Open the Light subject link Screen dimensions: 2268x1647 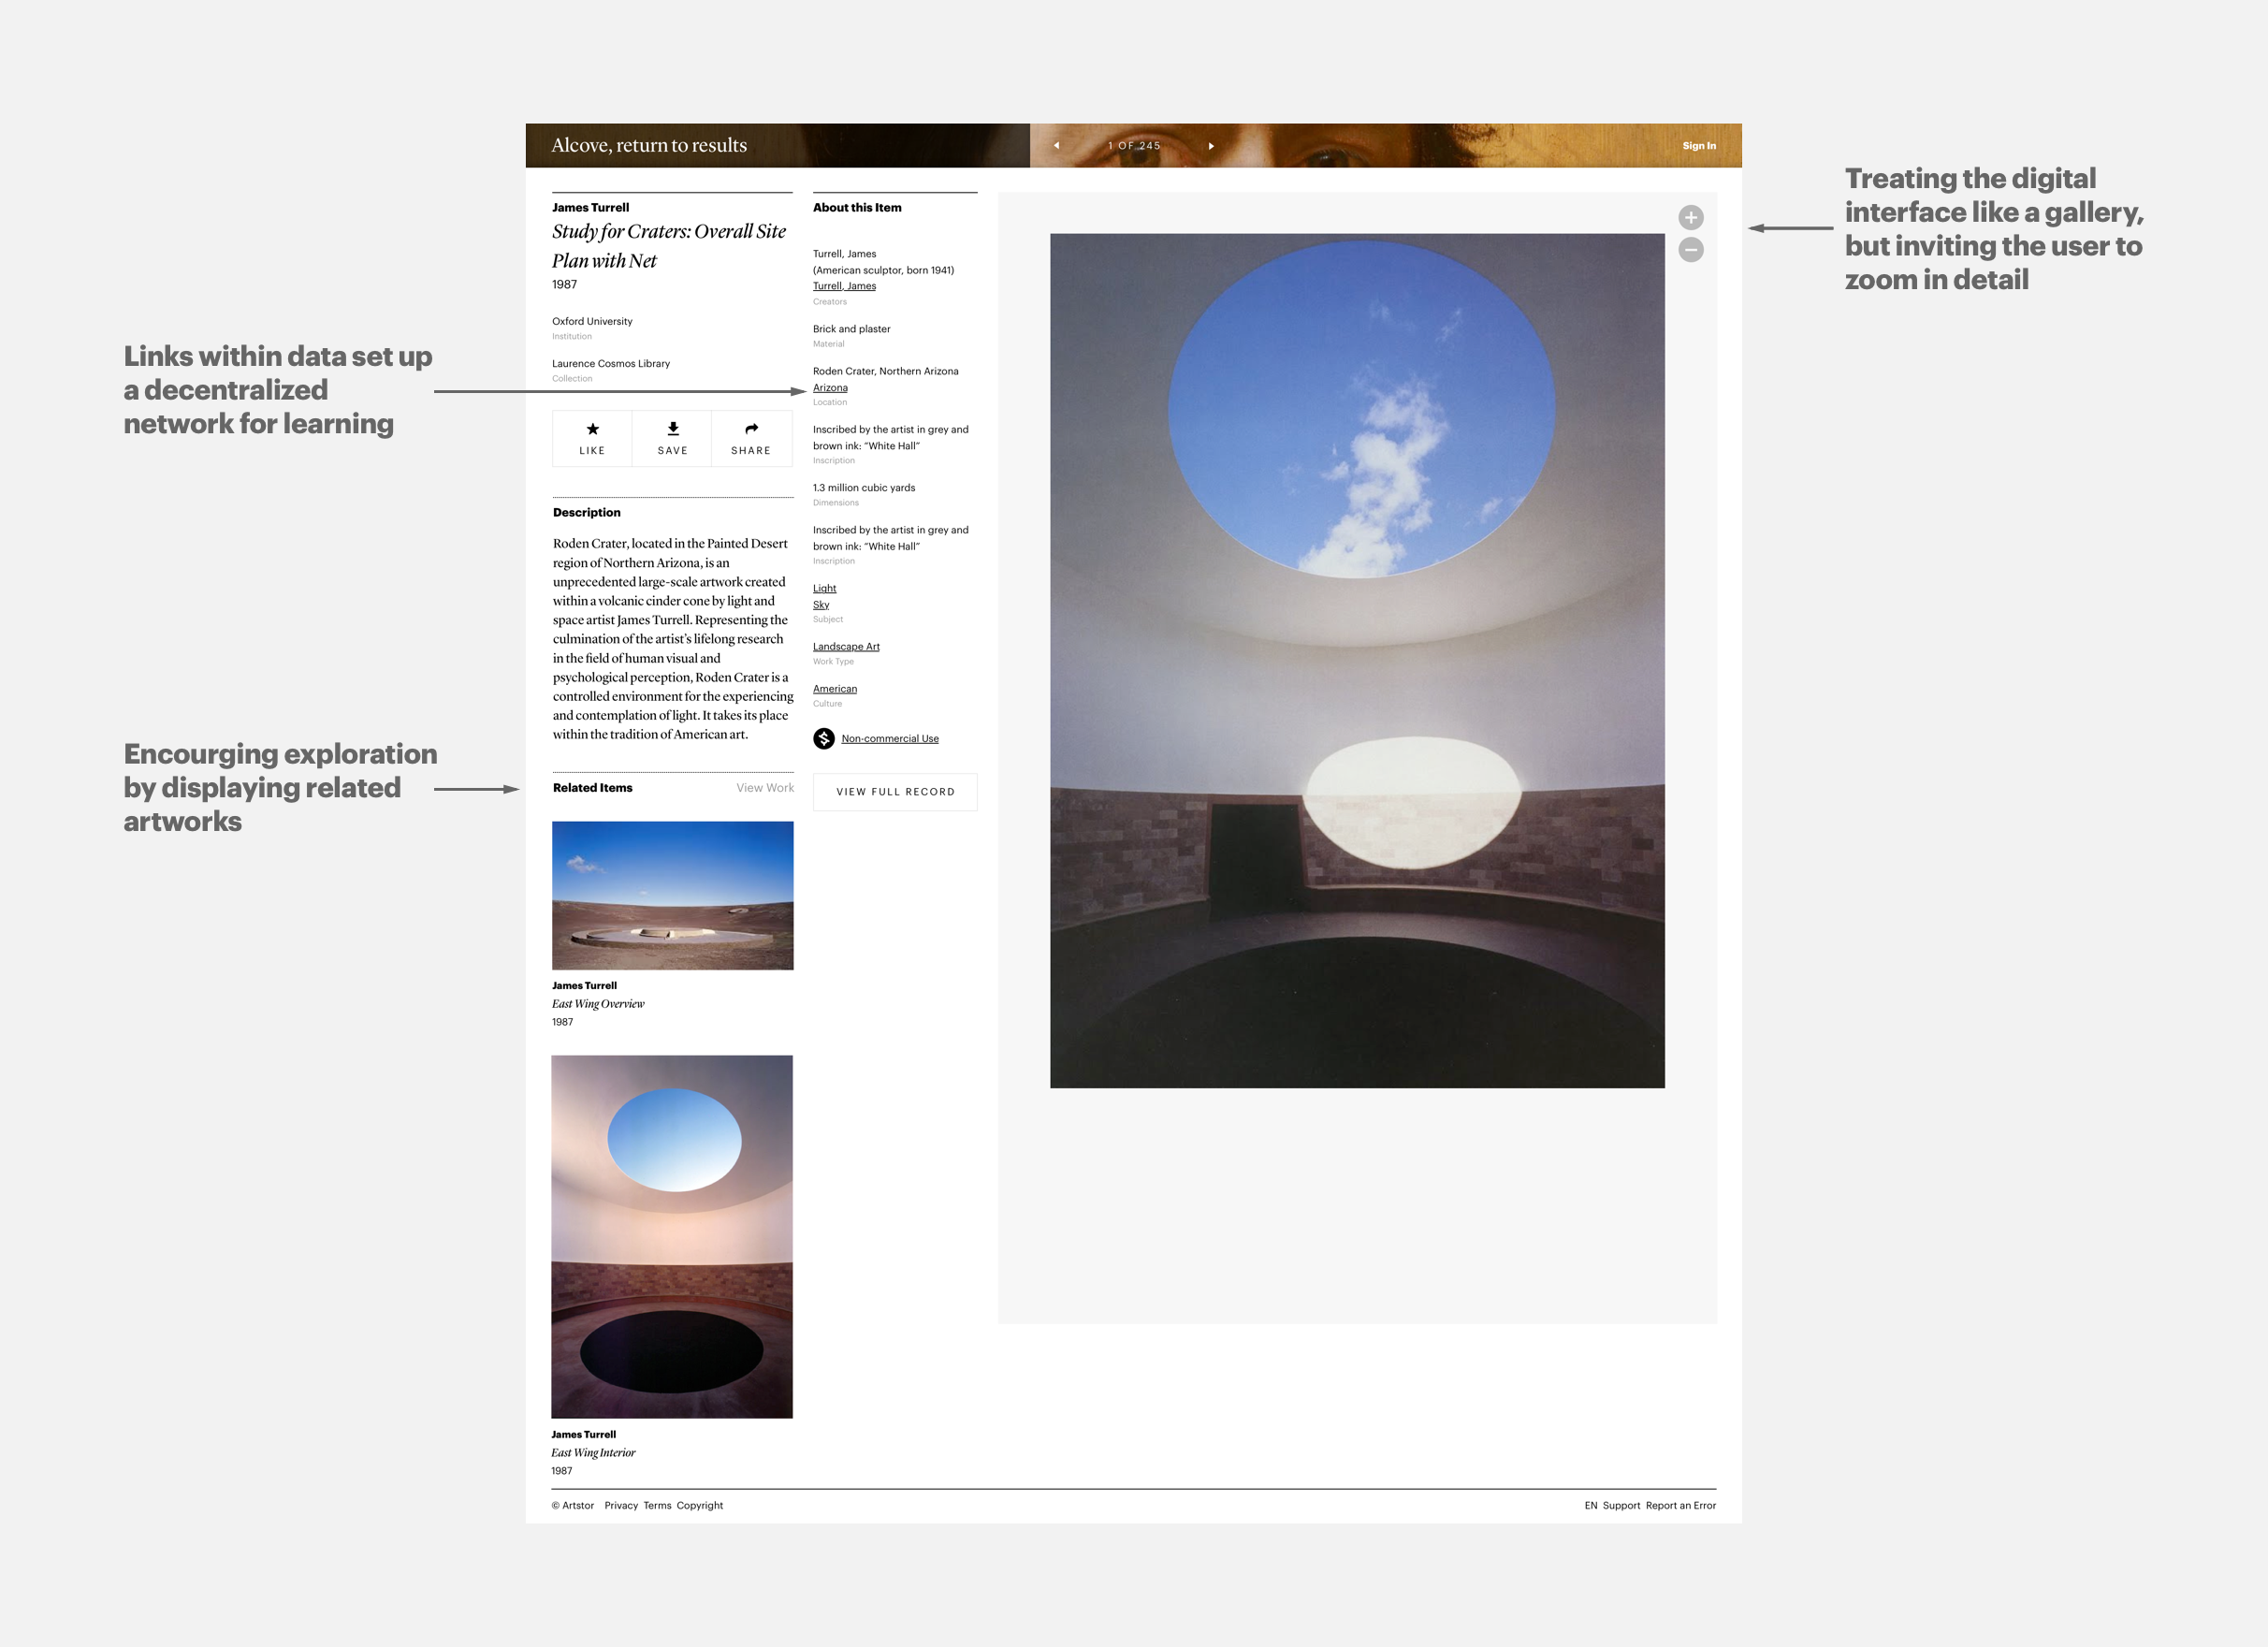(x=824, y=588)
